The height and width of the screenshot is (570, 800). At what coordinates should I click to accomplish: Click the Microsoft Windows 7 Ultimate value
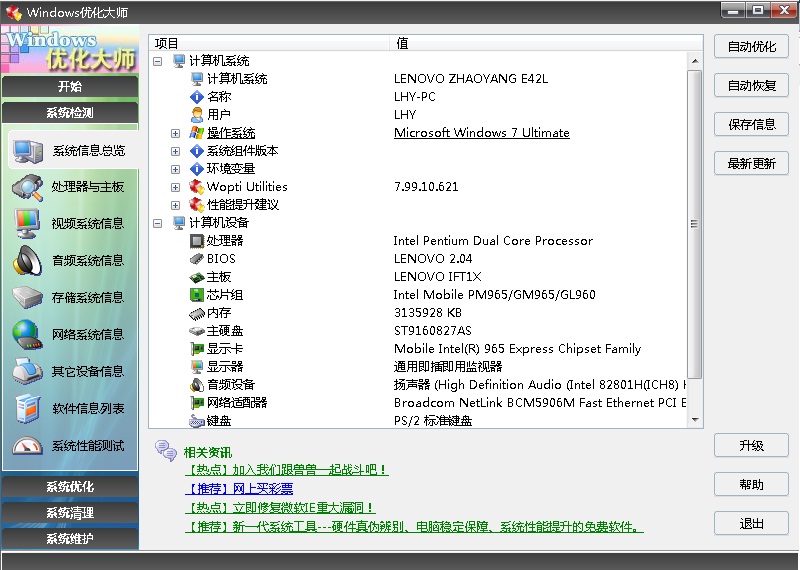pyautogui.click(x=482, y=133)
